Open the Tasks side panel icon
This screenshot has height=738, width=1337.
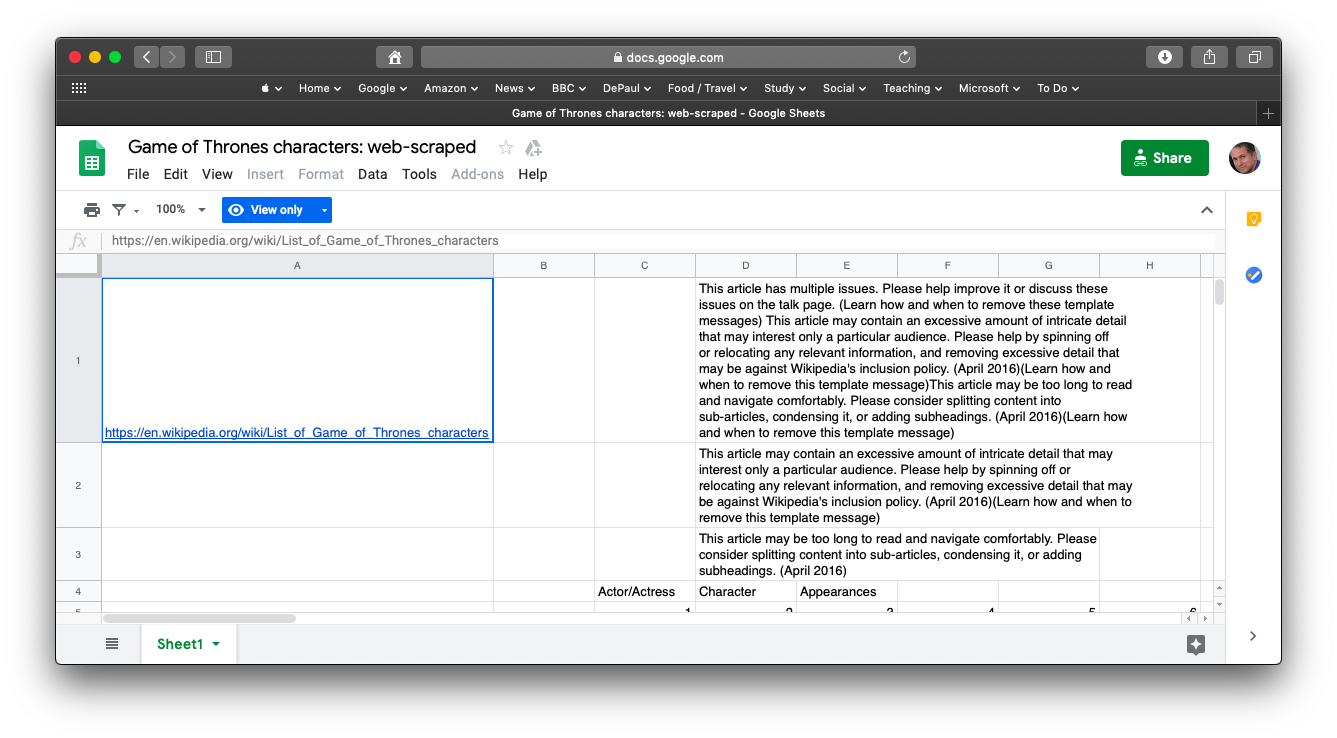click(1253, 275)
